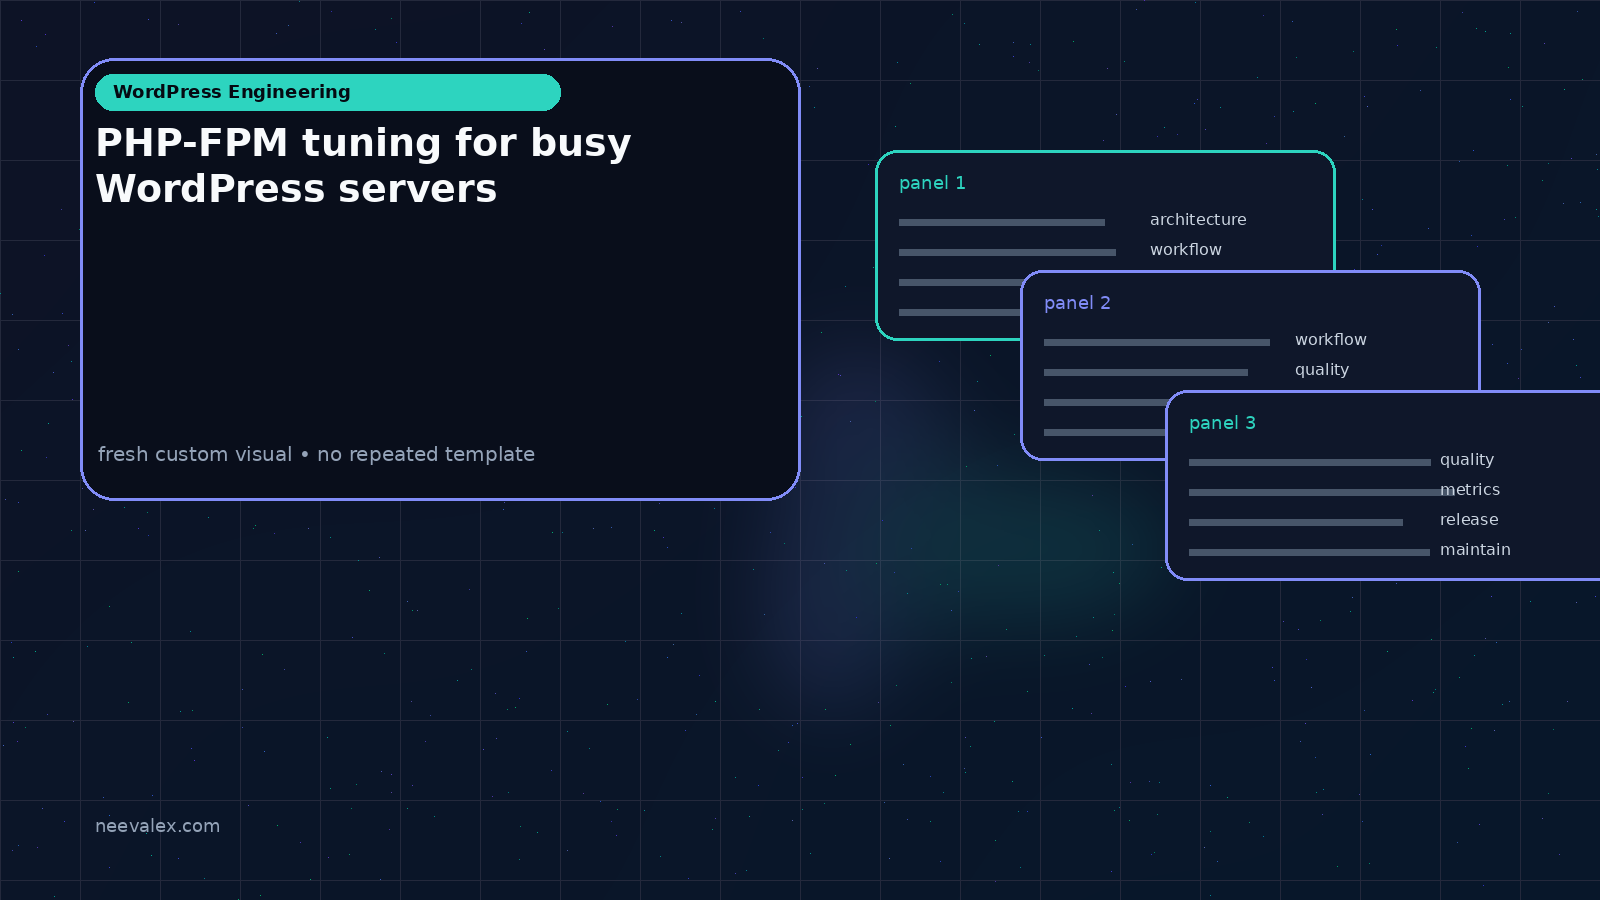Click 'maintain' label in panel 3
The width and height of the screenshot is (1600, 900).
tap(1475, 549)
